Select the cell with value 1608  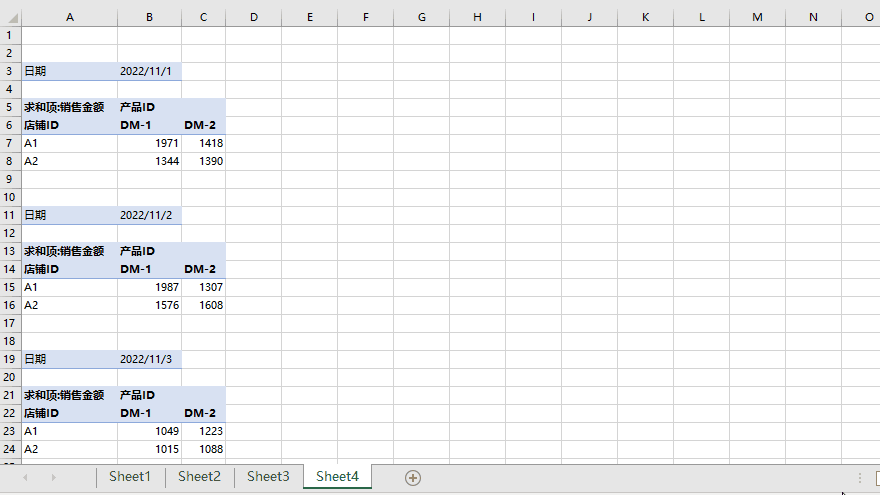coord(203,305)
